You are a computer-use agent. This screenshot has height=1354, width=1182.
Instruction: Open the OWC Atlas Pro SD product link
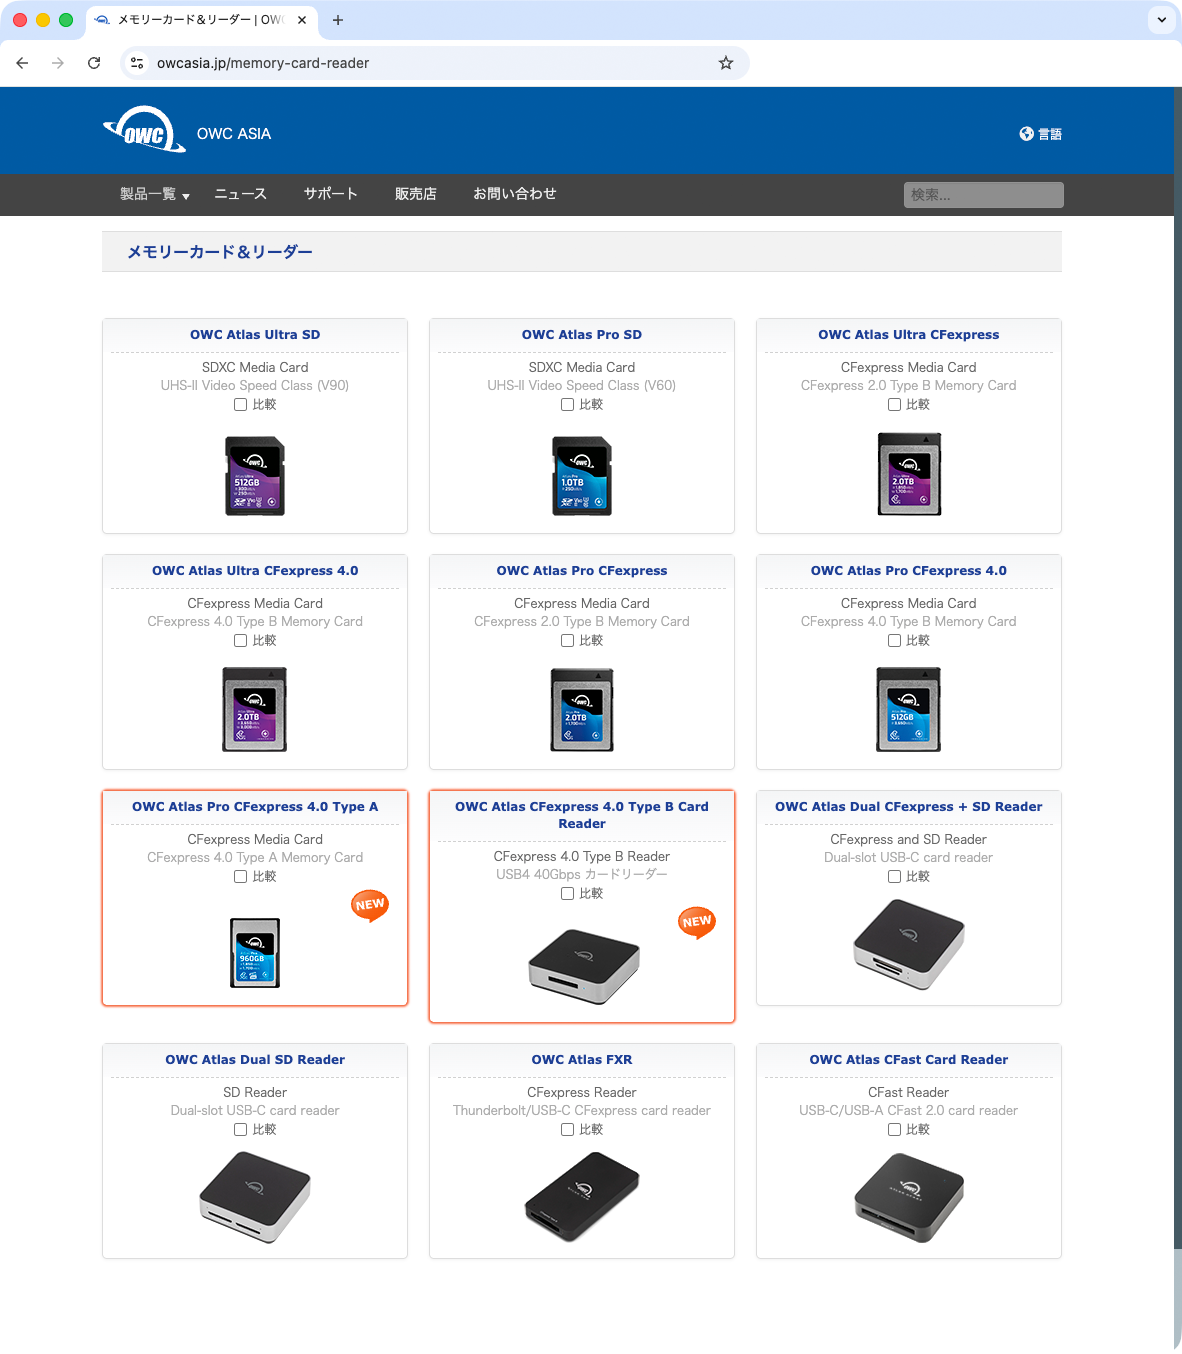[581, 334]
